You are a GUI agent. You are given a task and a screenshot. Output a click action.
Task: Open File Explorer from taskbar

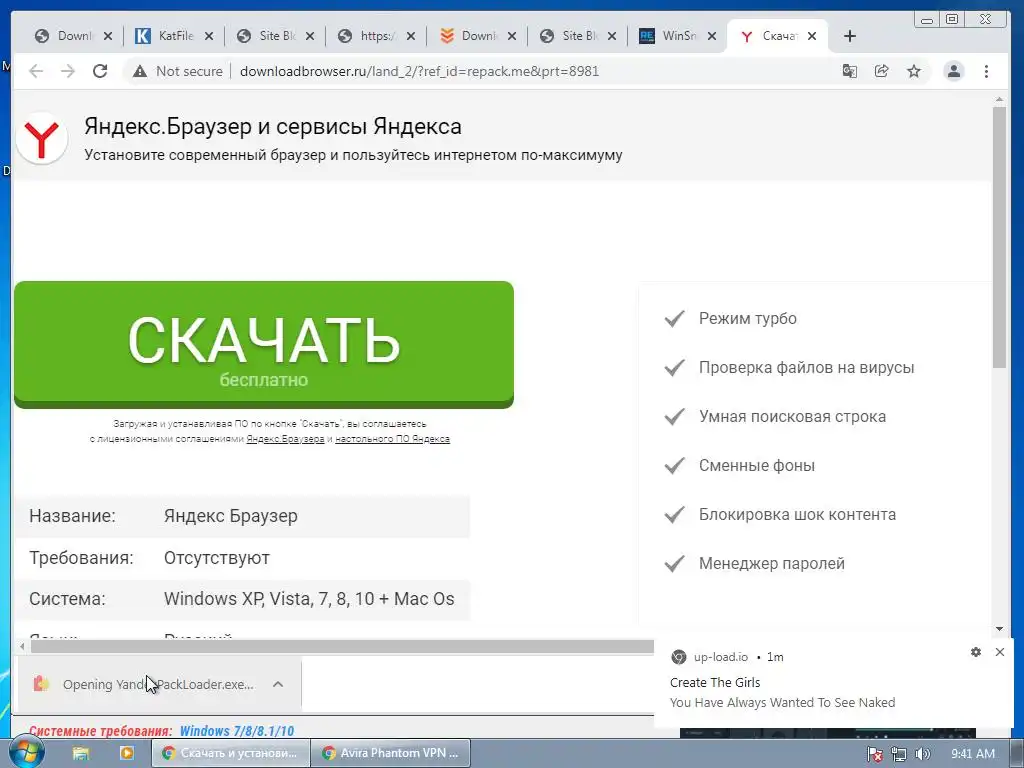click(x=80, y=753)
